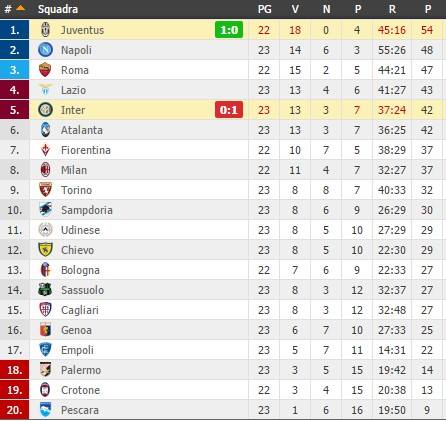Open the Fiorentina team link
The image size is (446, 421).
(x=86, y=150)
